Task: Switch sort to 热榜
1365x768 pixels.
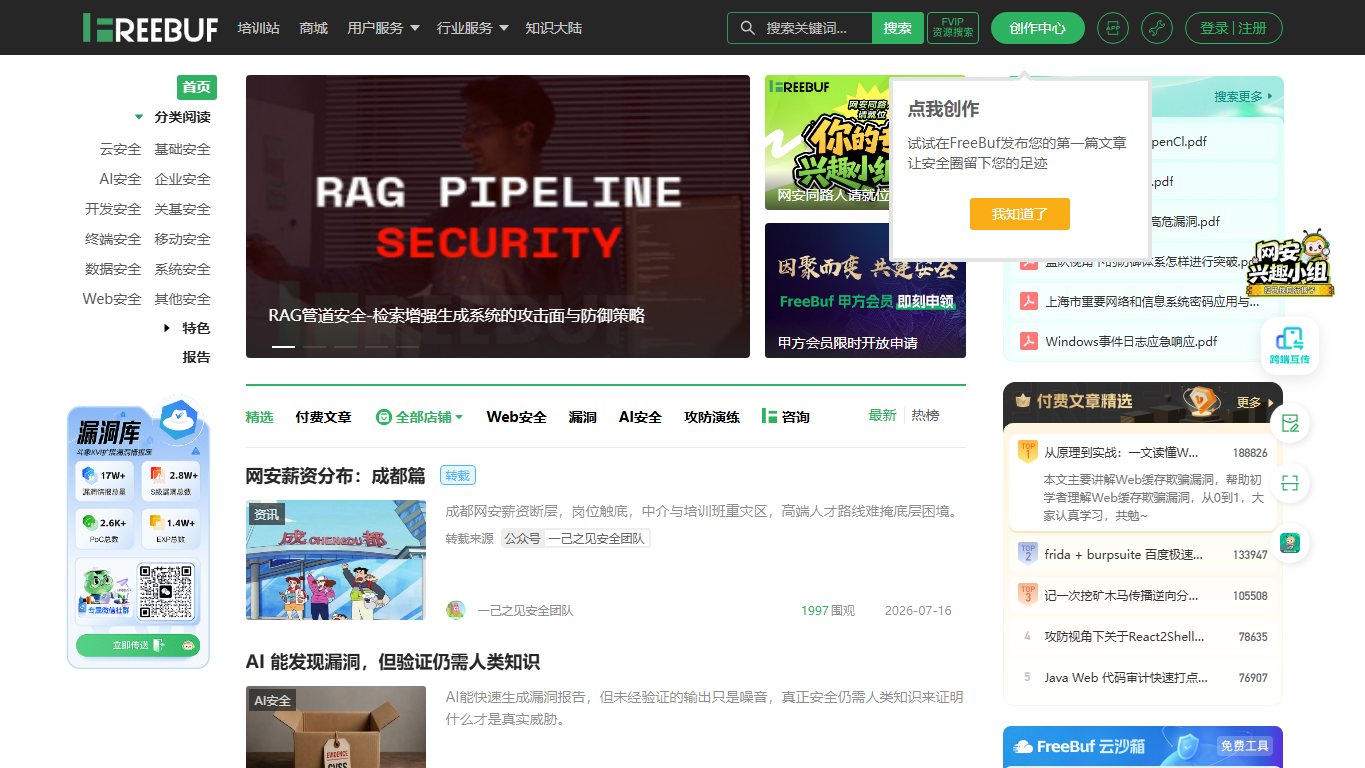Action: [x=925, y=415]
